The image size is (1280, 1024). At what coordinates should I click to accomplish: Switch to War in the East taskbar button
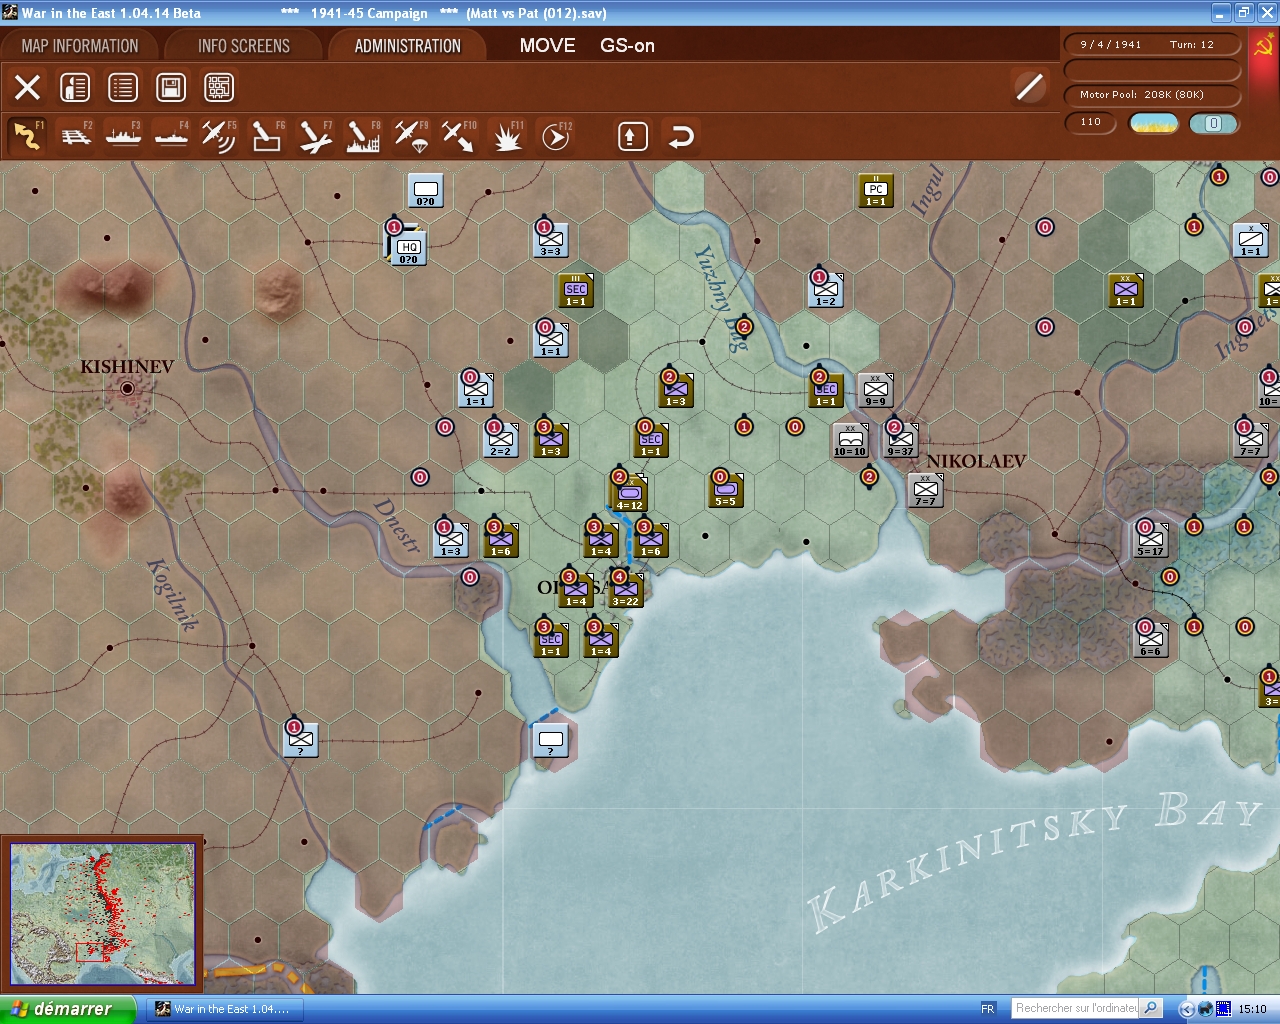[x=223, y=1009]
